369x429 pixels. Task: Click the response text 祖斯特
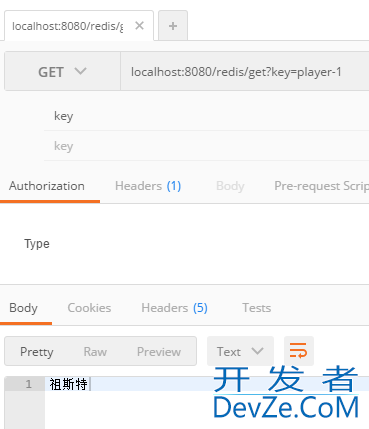click(x=69, y=384)
